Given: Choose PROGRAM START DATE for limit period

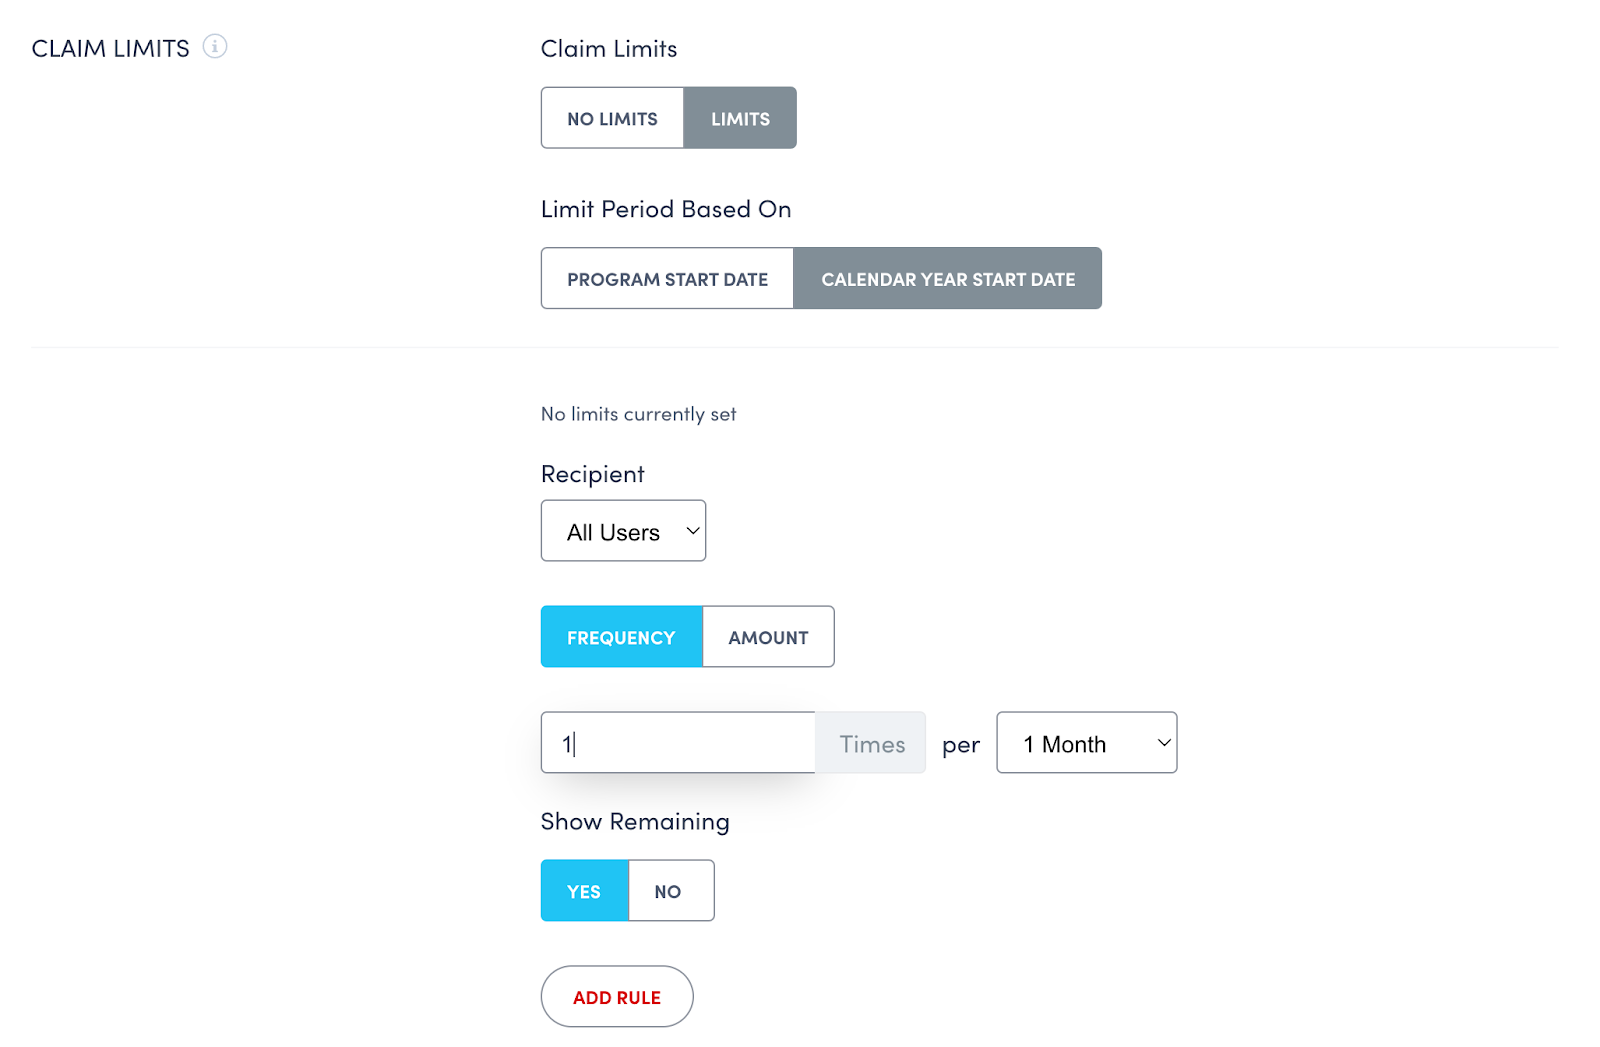Looking at the screenshot, I should 667,279.
